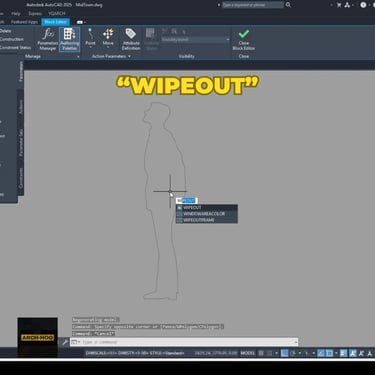The height and width of the screenshot is (375, 375).
Task: Click the coordinates readout in status bar
Action: pyautogui.click(x=216, y=353)
